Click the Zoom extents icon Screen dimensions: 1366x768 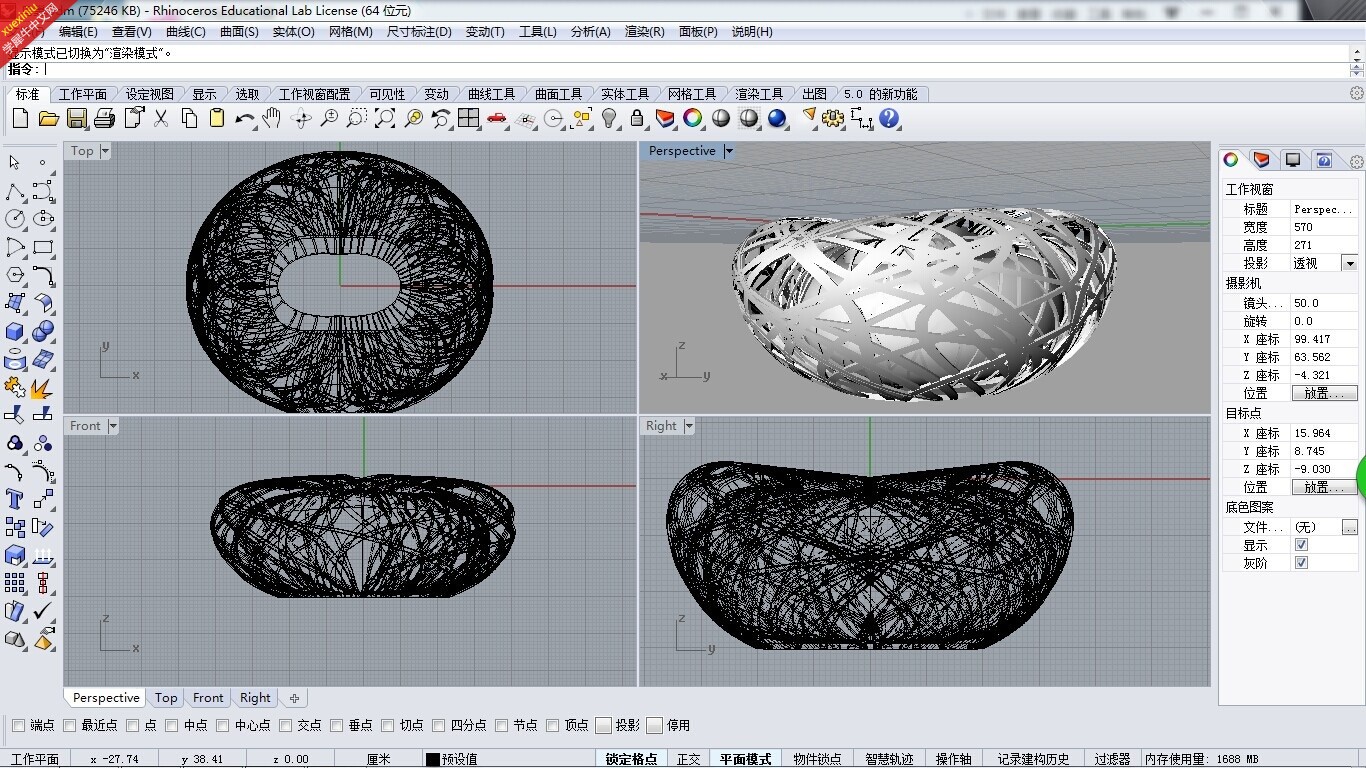pos(385,118)
